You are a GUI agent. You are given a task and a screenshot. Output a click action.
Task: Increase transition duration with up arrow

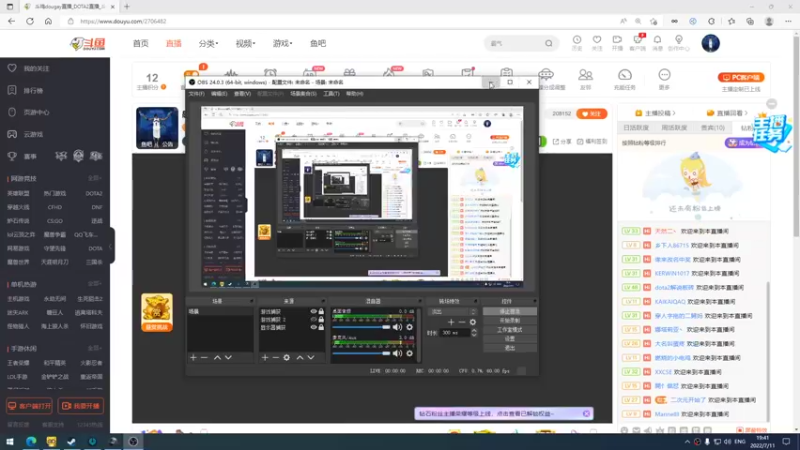474,331
